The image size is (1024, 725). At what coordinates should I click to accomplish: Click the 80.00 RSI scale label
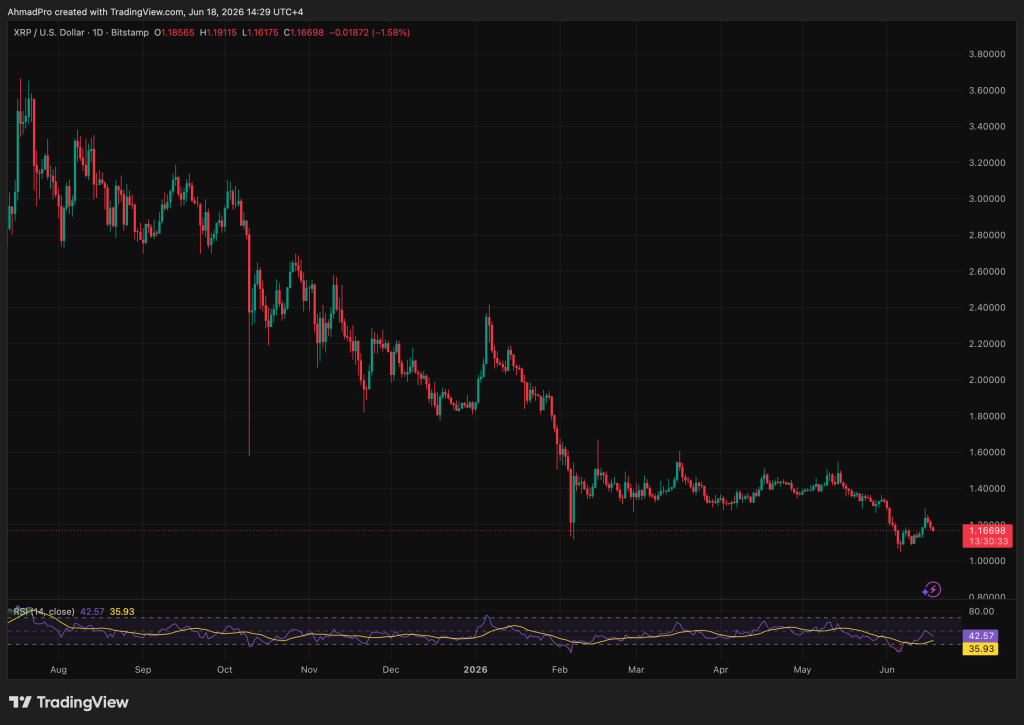tap(982, 611)
